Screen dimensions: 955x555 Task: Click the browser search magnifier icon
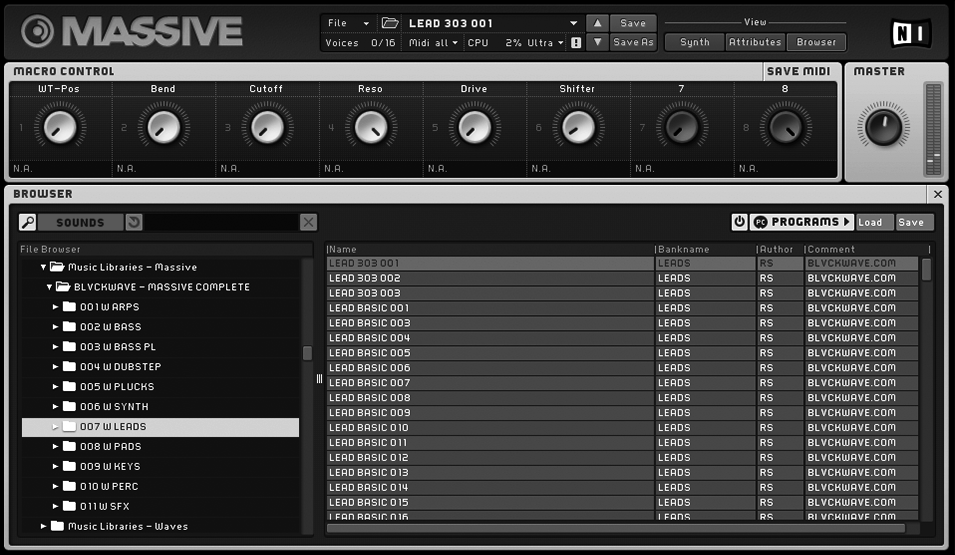coord(28,222)
